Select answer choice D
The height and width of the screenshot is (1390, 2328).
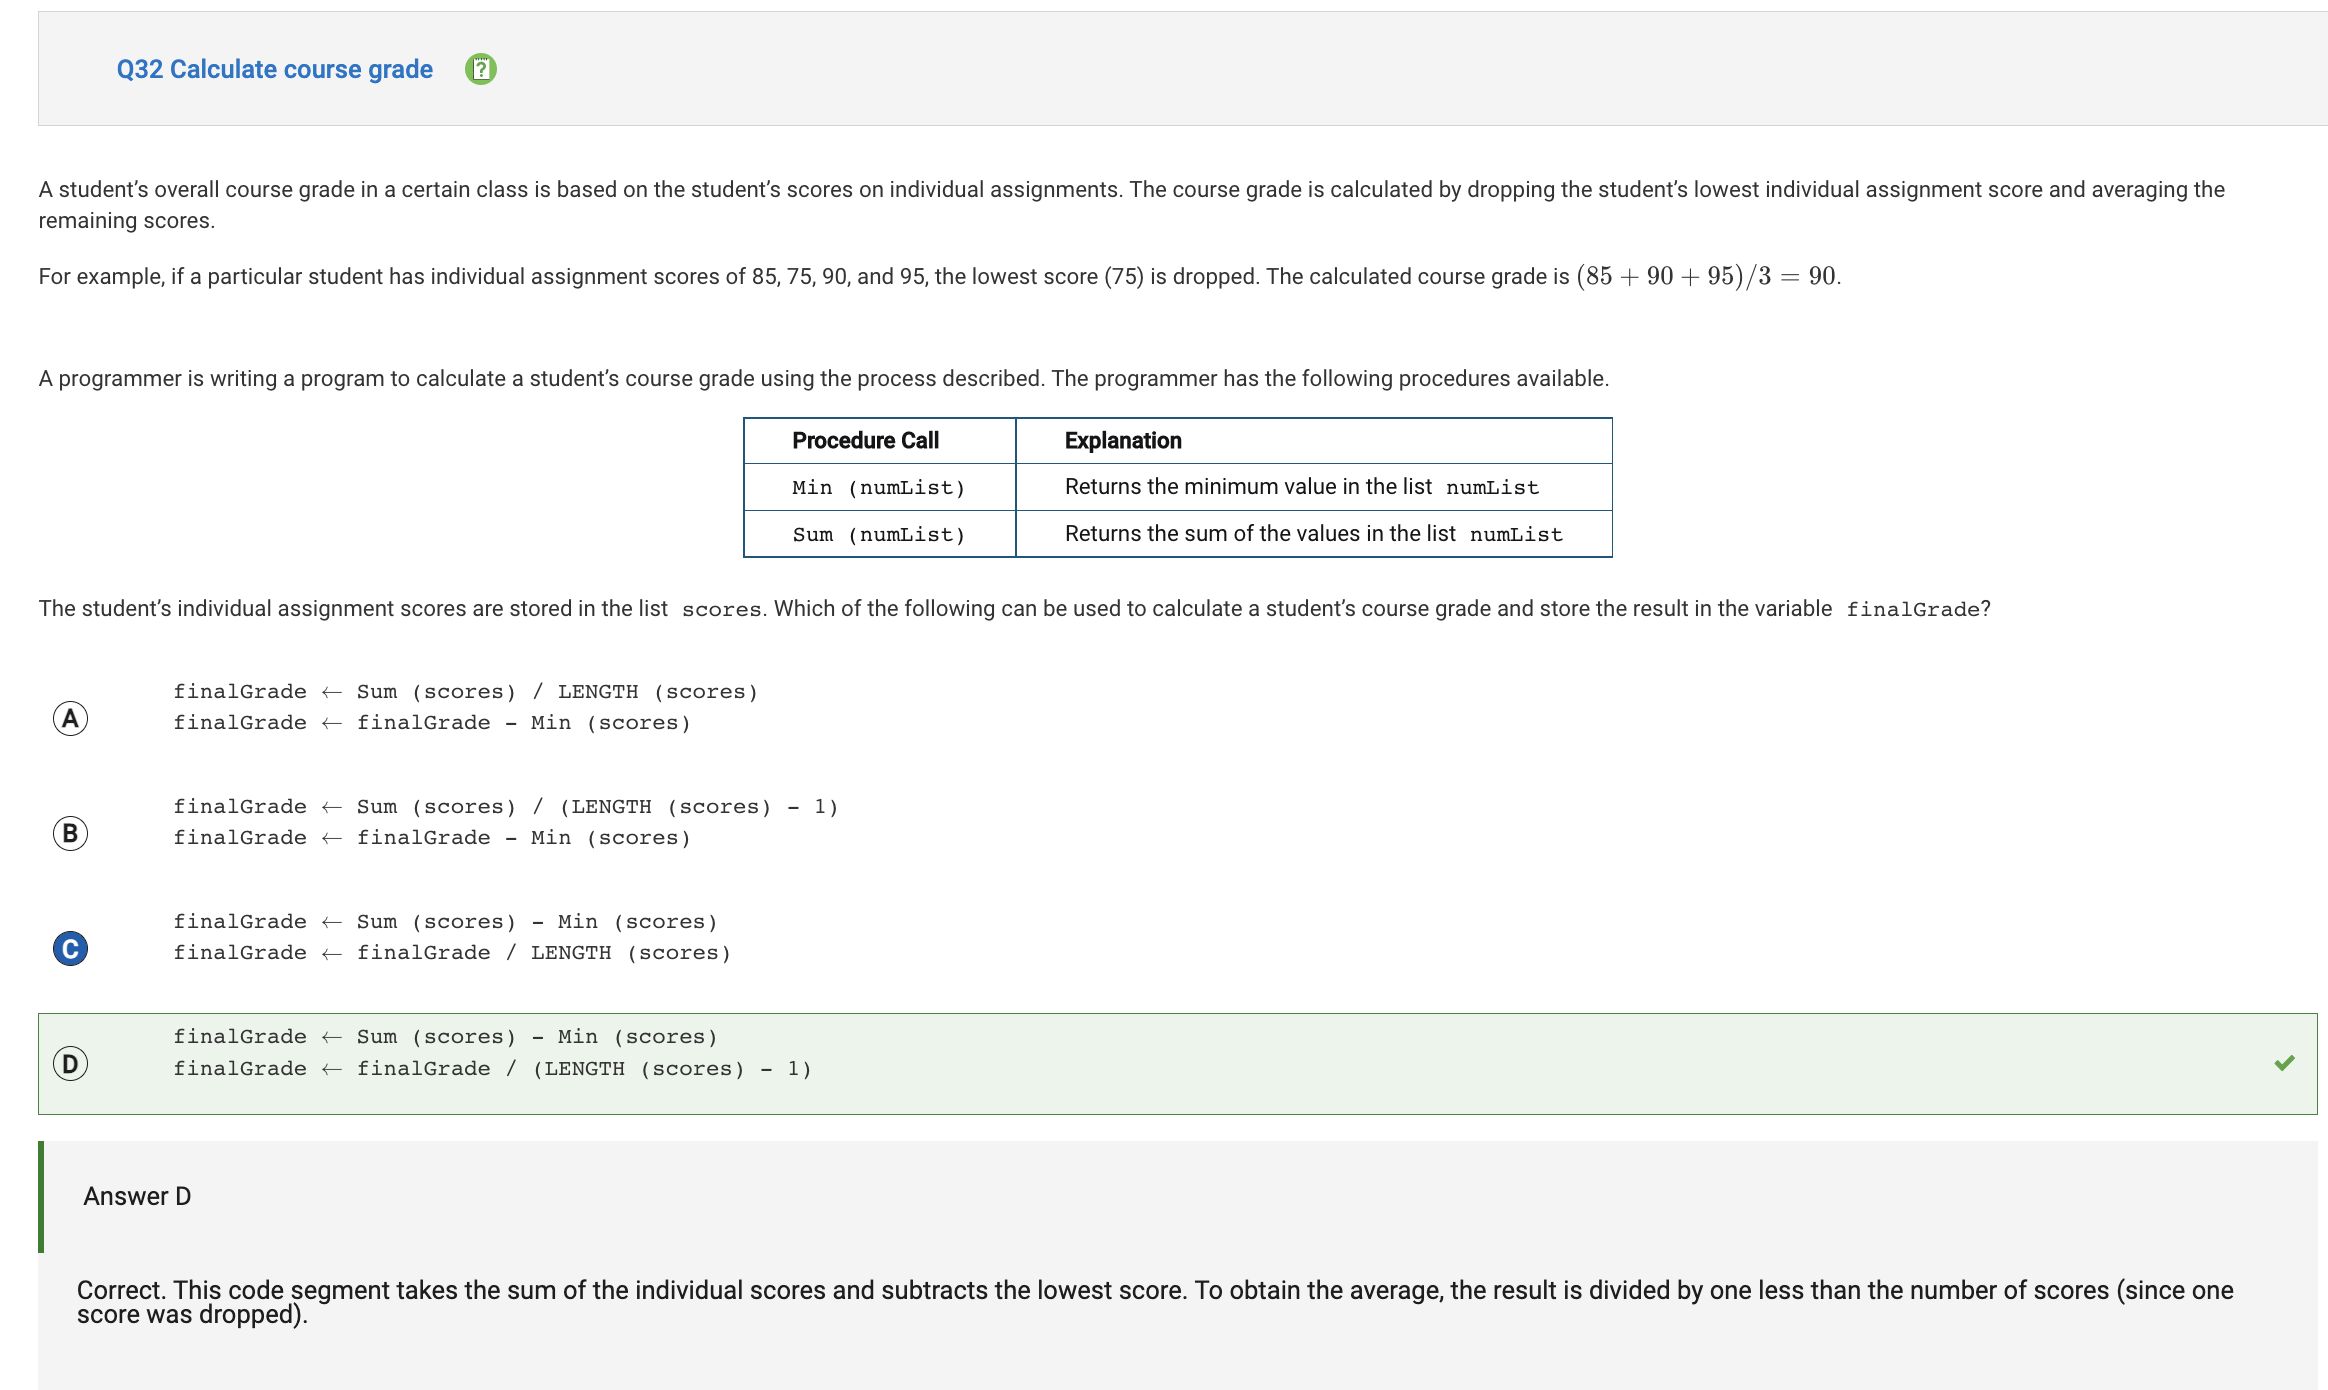pos(70,1063)
